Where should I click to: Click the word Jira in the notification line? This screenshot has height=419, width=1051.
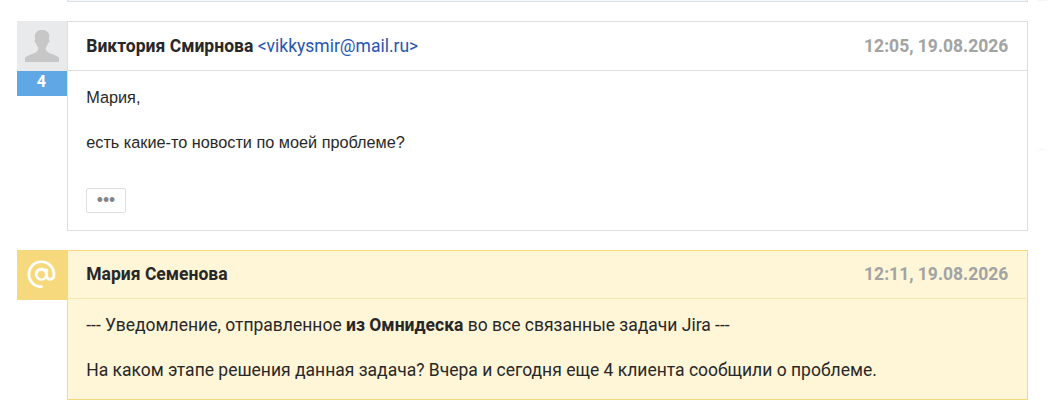(x=696, y=326)
